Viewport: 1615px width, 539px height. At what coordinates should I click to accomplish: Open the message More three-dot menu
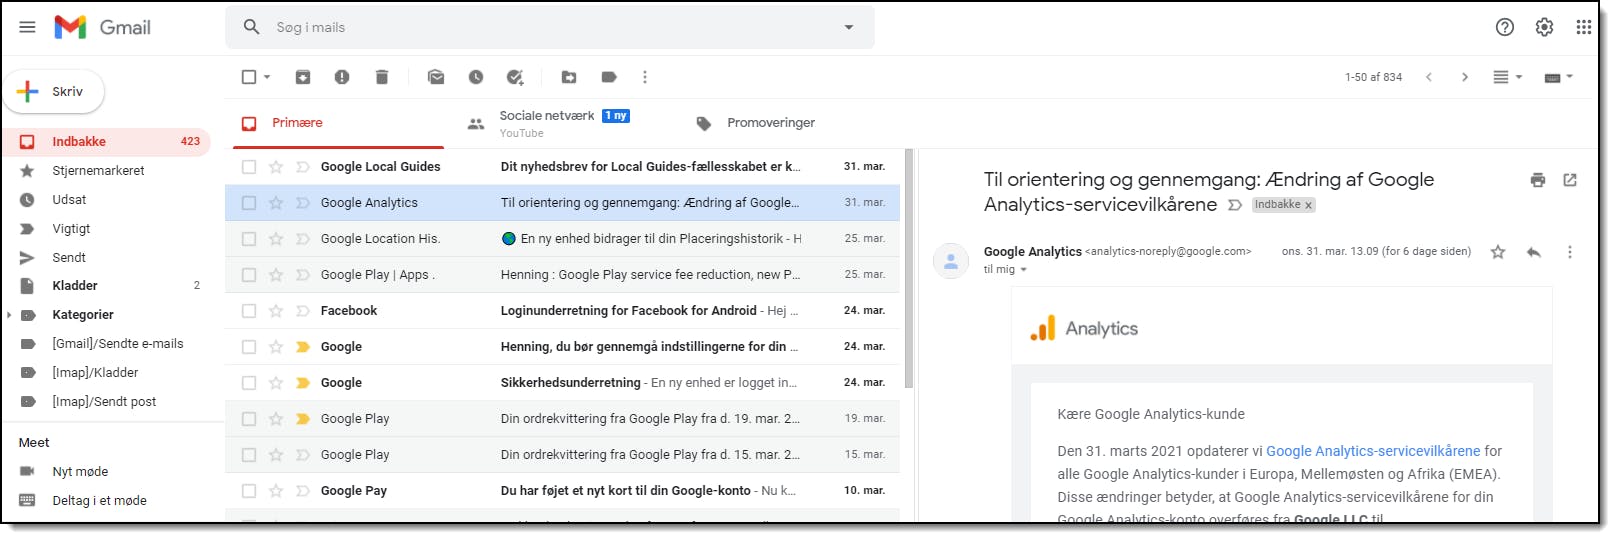pos(1570,252)
